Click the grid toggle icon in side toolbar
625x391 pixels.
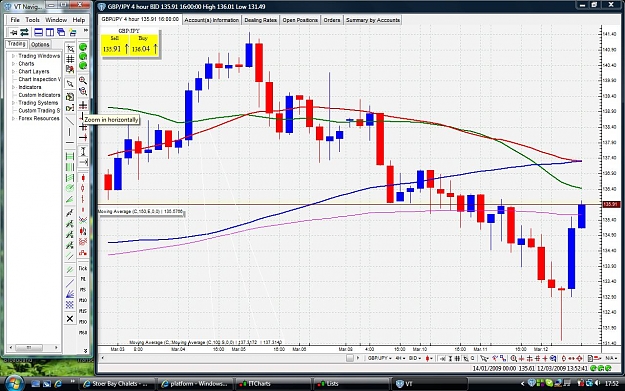70,59
